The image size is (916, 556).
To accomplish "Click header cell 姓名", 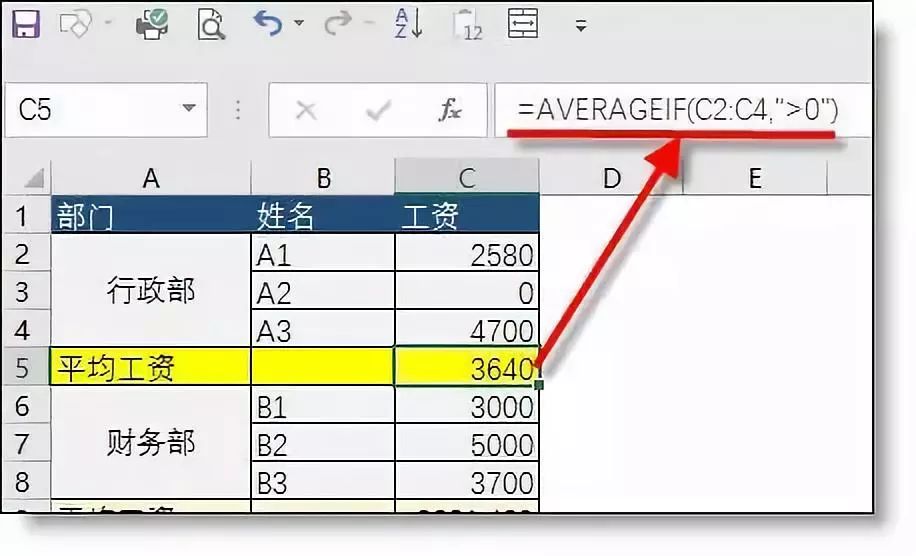I will pos(323,216).
